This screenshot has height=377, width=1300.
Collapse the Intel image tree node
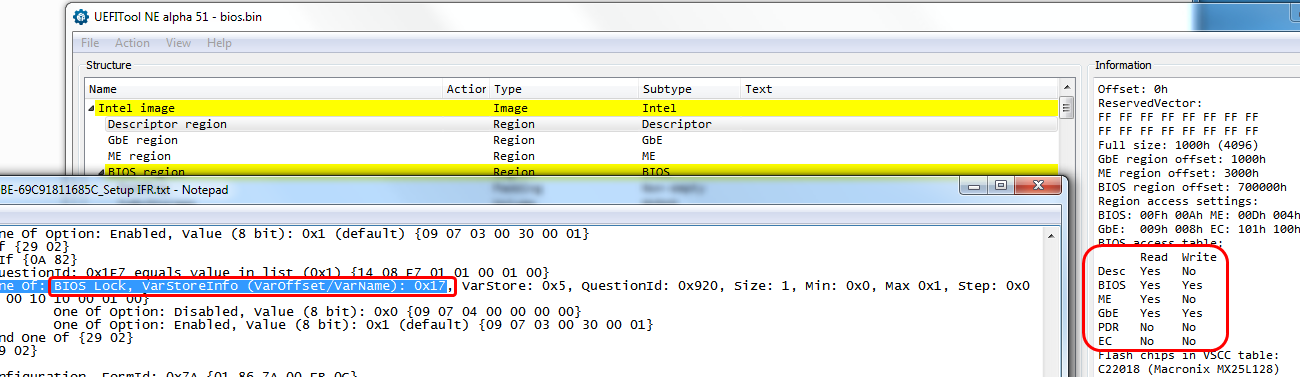point(92,108)
